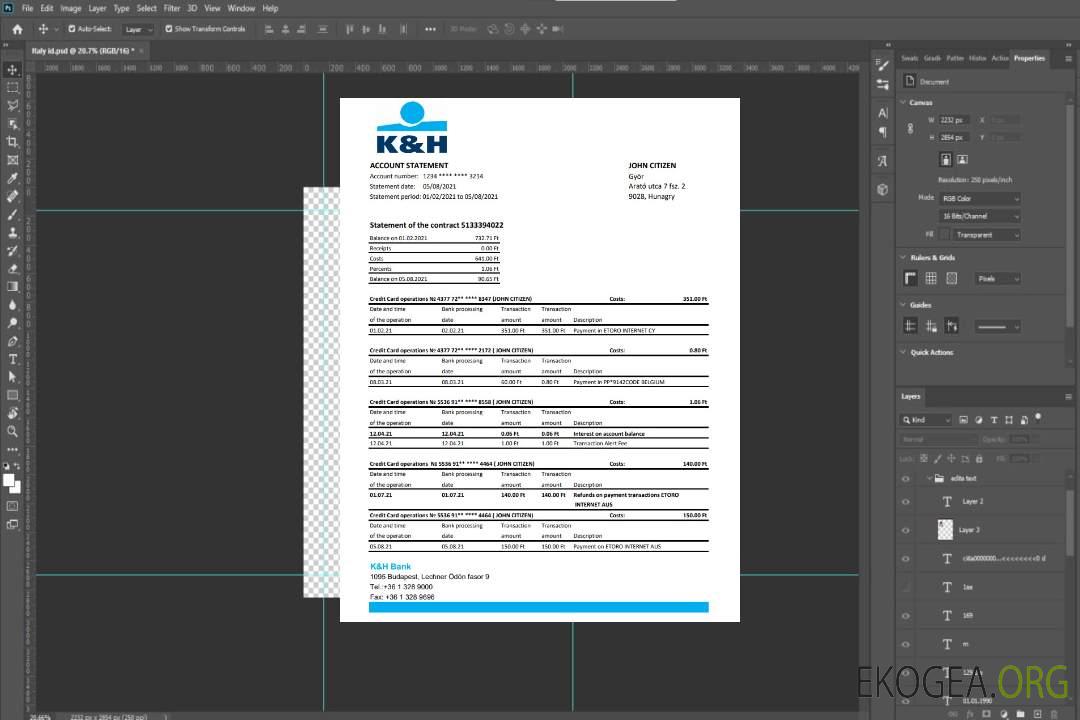Image resolution: width=1080 pixels, height=720 pixels.
Task: Select the Crop tool
Action: pos(12,142)
